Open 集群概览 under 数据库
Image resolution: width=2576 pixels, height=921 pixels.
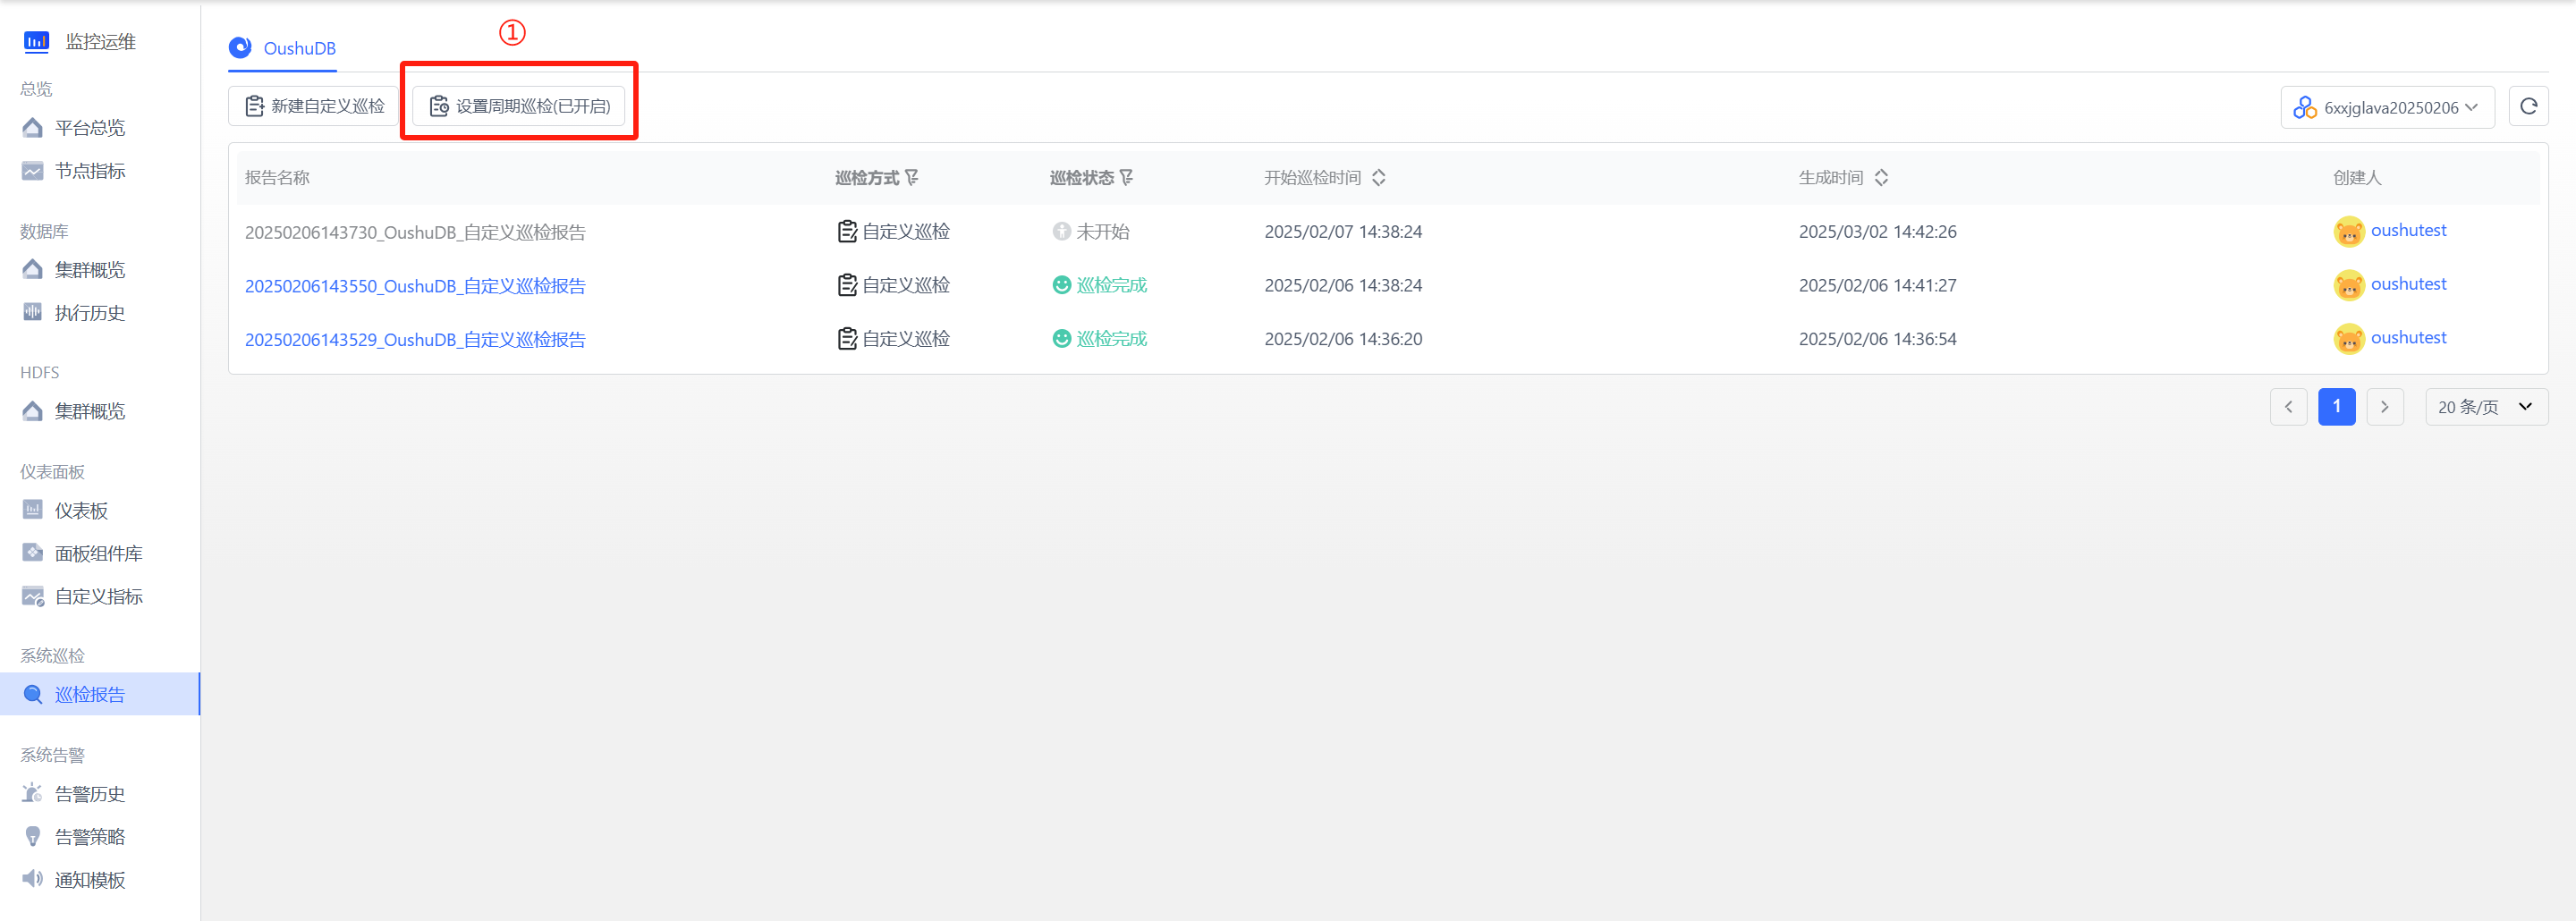(x=89, y=270)
